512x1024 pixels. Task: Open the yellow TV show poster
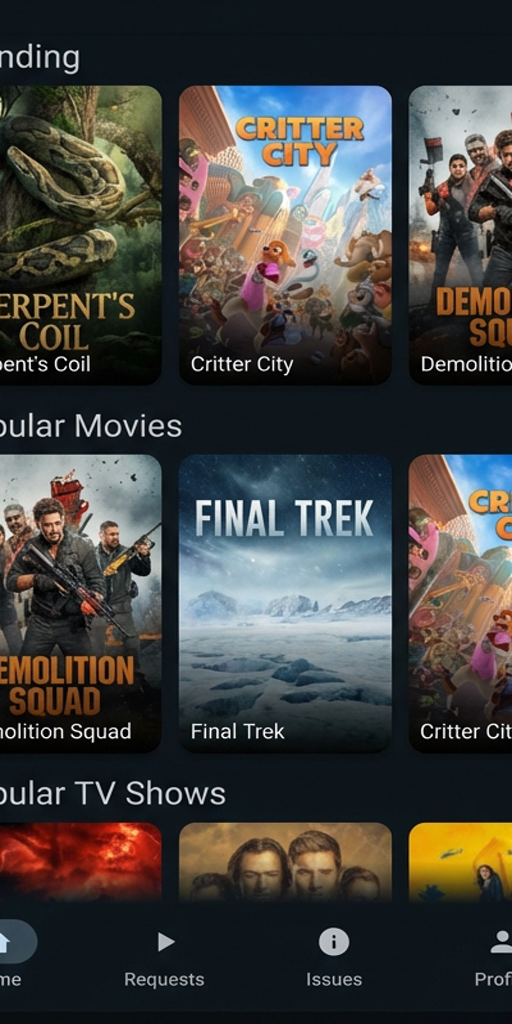[x=460, y=862]
